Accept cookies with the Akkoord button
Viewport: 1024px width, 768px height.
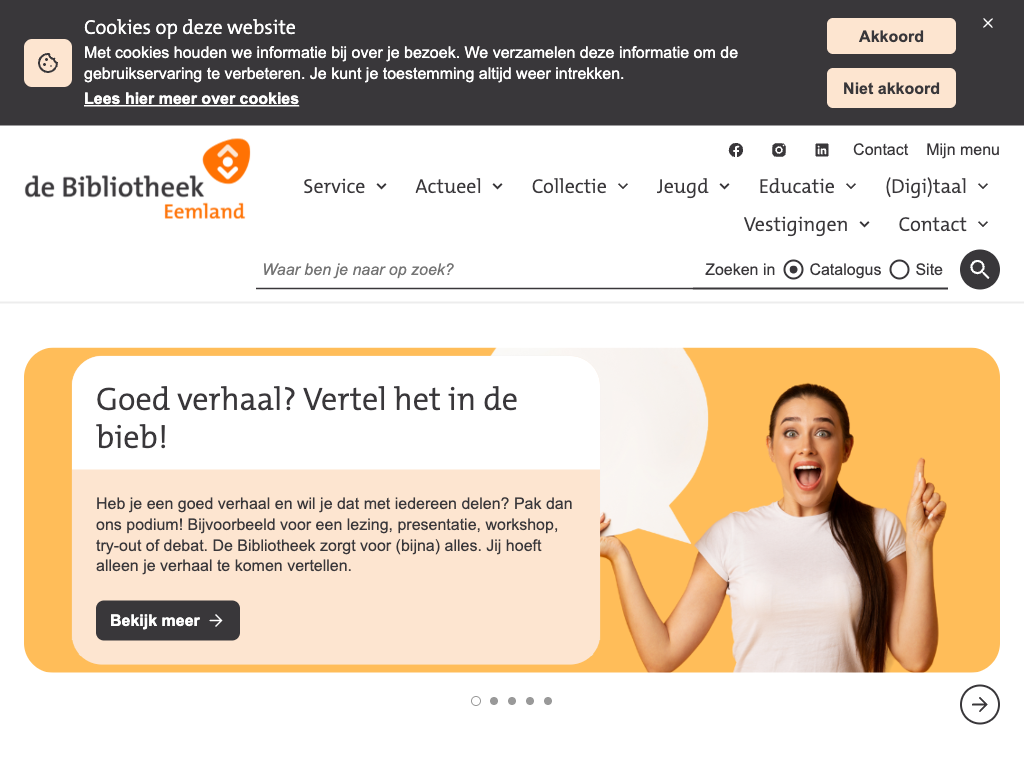891,36
